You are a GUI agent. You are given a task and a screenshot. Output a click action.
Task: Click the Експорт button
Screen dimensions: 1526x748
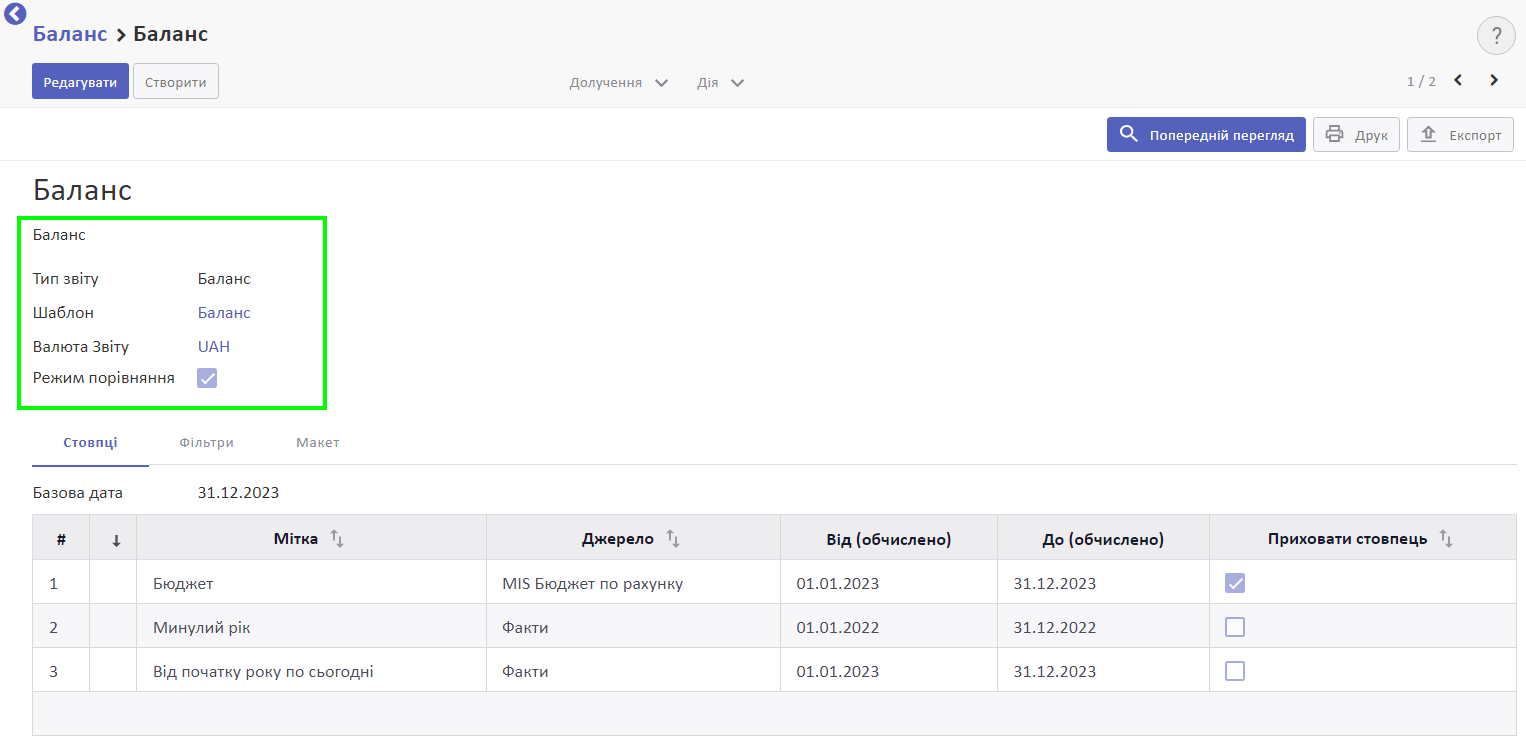[x=1460, y=135]
